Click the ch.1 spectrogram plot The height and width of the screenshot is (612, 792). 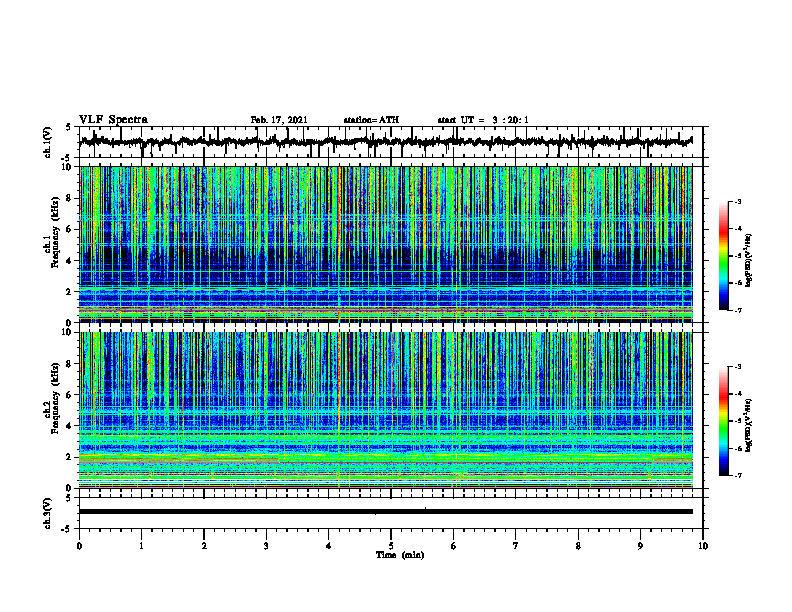pos(385,244)
